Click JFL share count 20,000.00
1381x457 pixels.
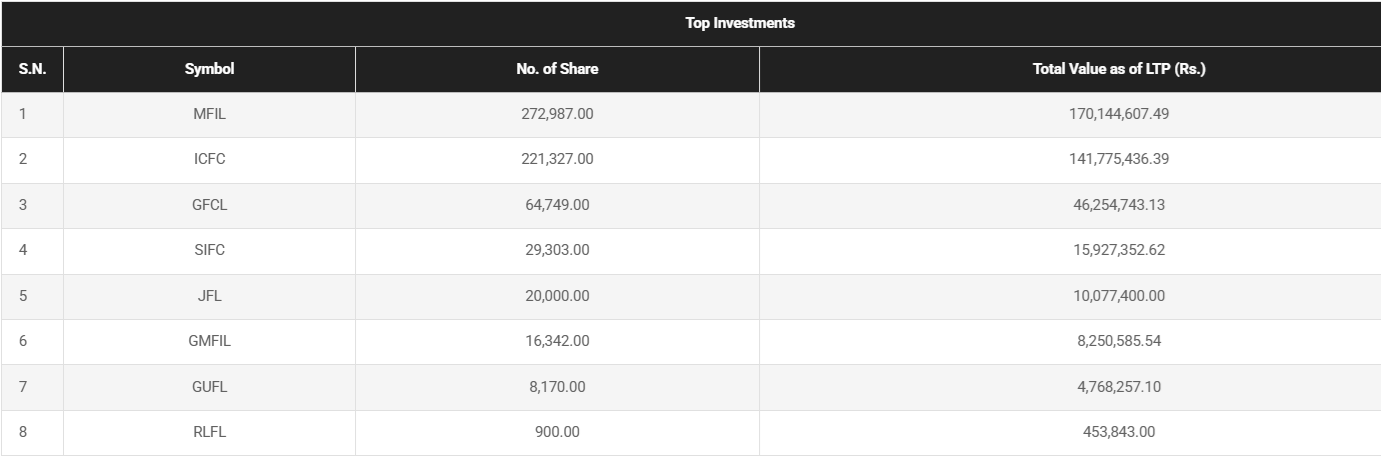[x=557, y=296]
